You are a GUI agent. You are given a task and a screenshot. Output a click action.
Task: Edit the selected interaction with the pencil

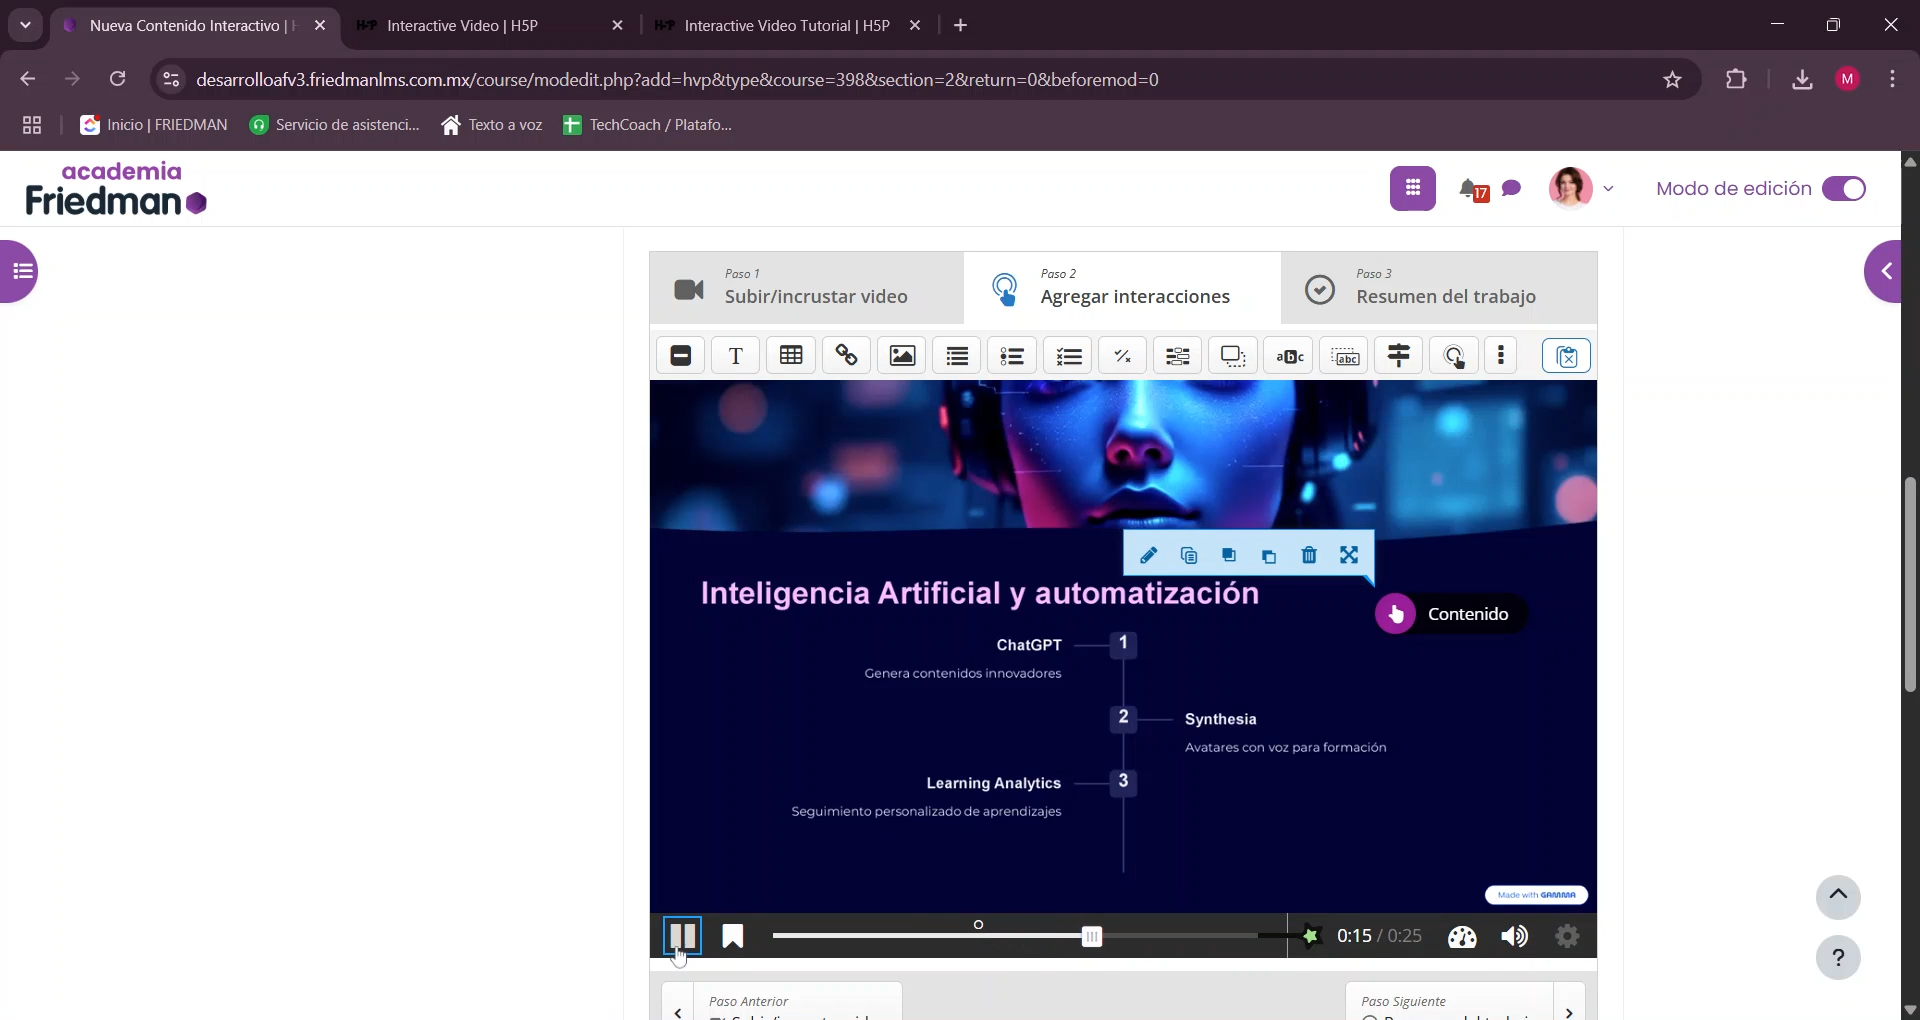click(1148, 556)
